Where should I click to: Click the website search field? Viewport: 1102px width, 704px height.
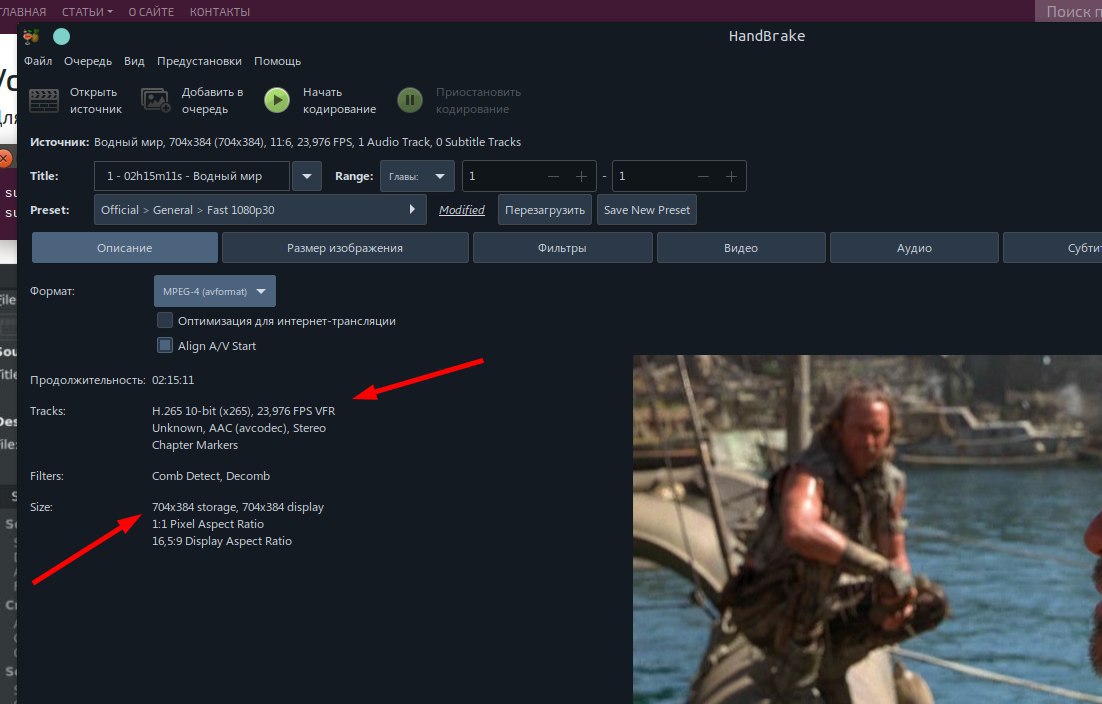tap(1068, 11)
